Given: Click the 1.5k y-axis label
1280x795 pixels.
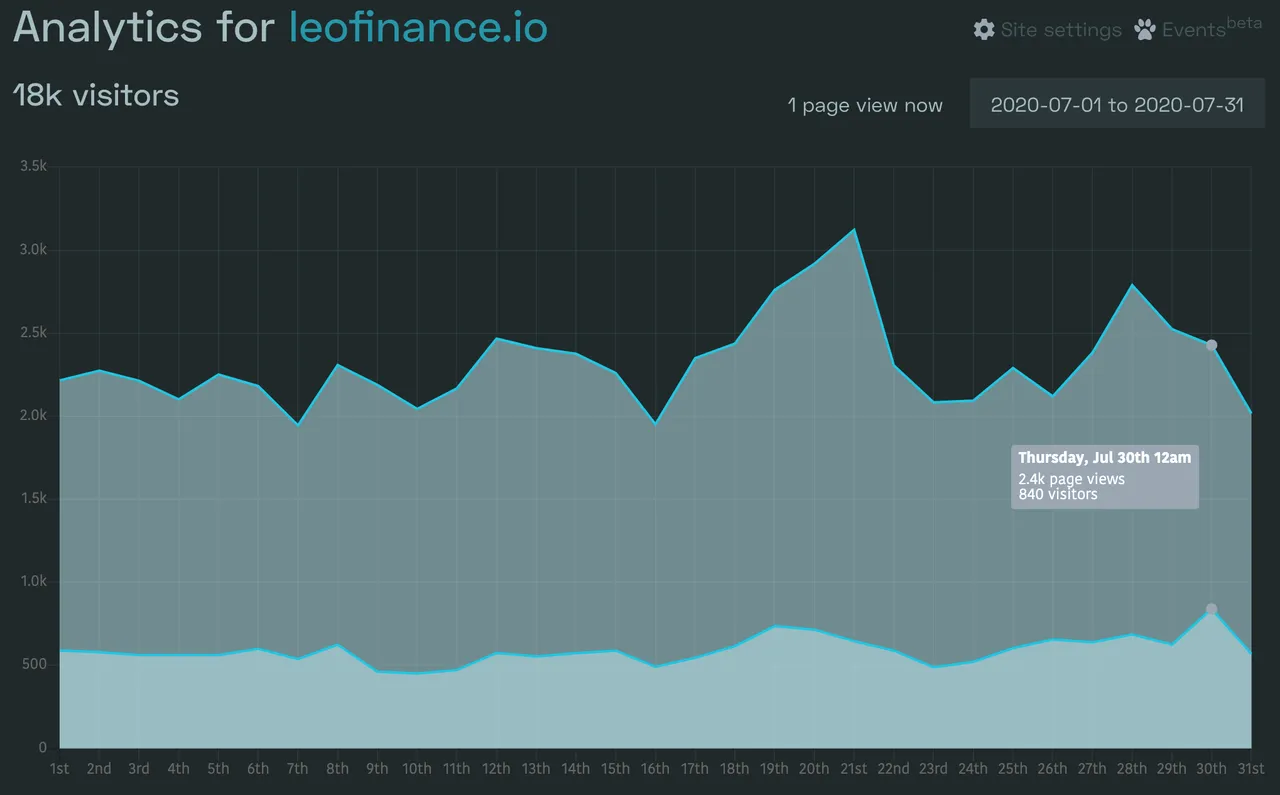Looking at the screenshot, I should 33,498.
